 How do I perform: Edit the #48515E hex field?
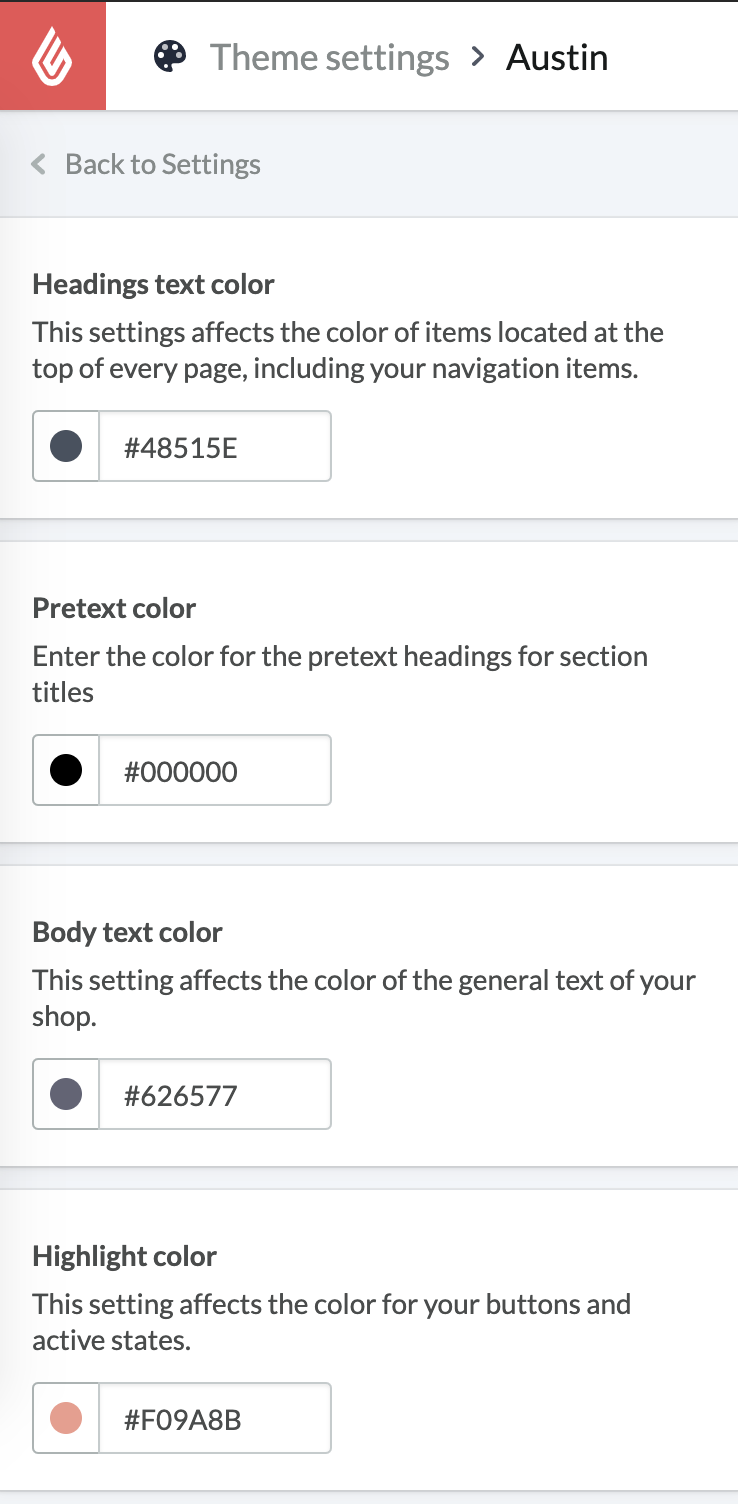coord(214,446)
